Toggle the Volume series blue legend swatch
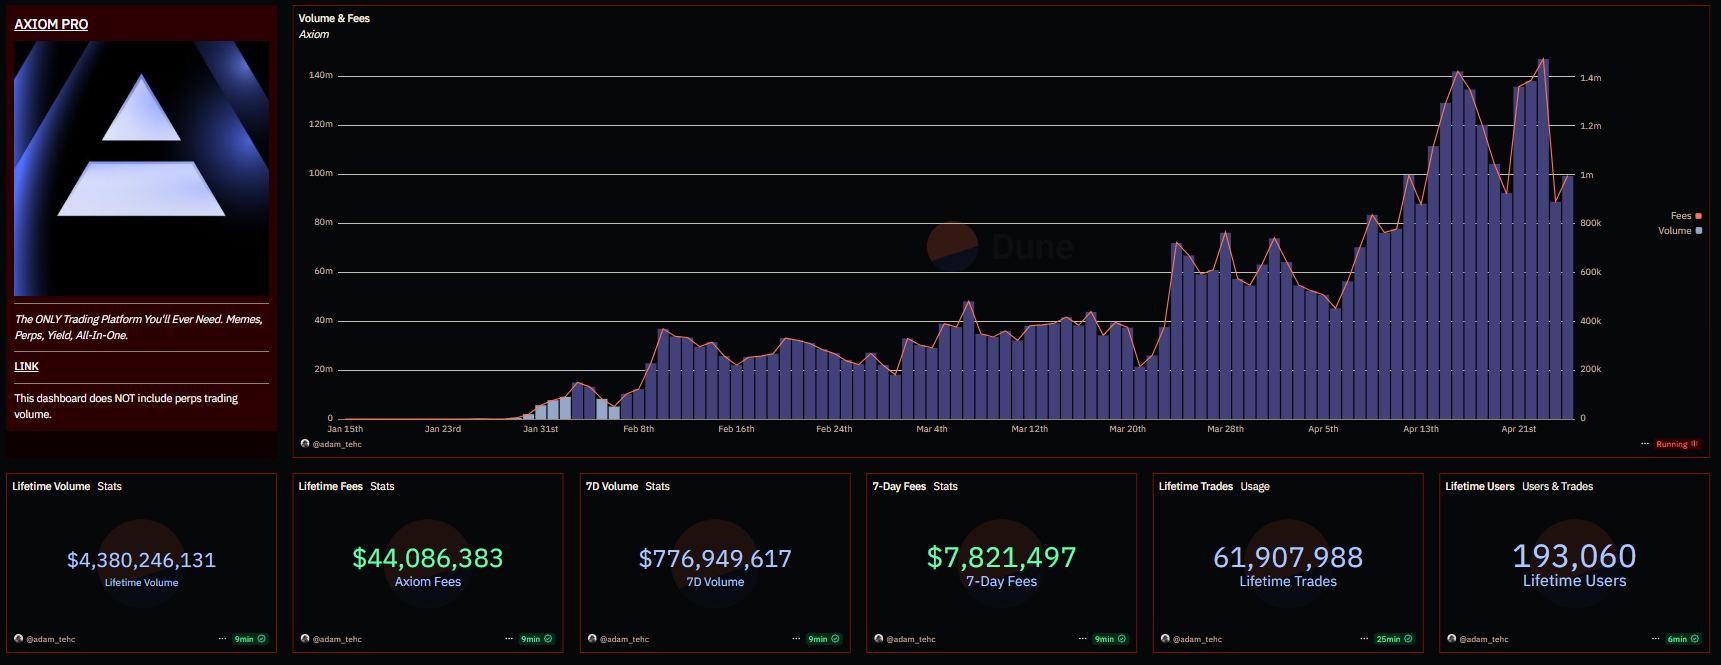The image size is (1721, 665). pos(1698,231)
